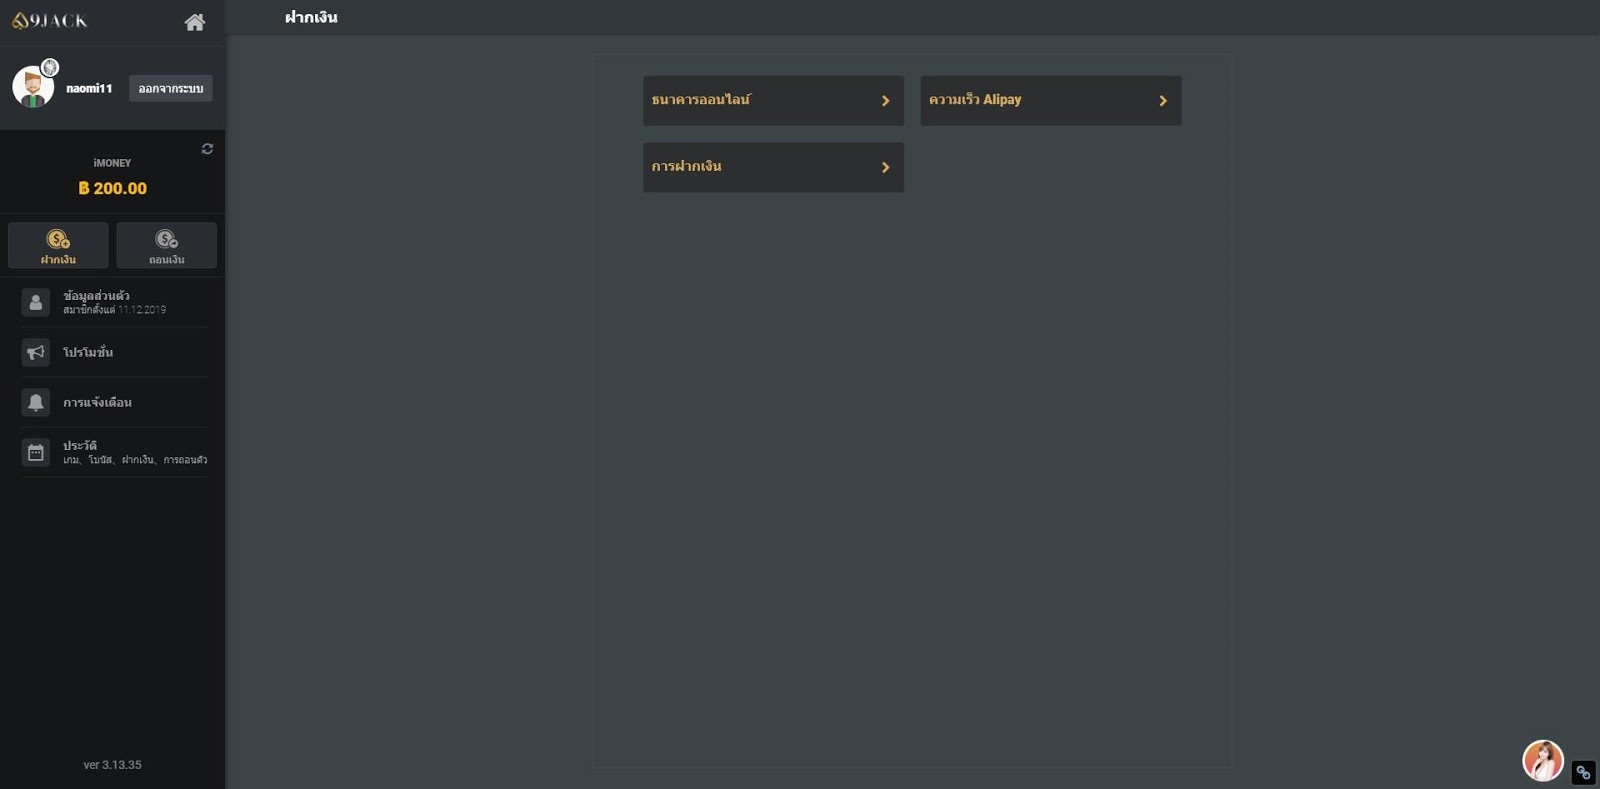Select the megaphone promotions icon
Image resolution: width=1600 pixels, height=789 pixels.
tap(36, 352)
